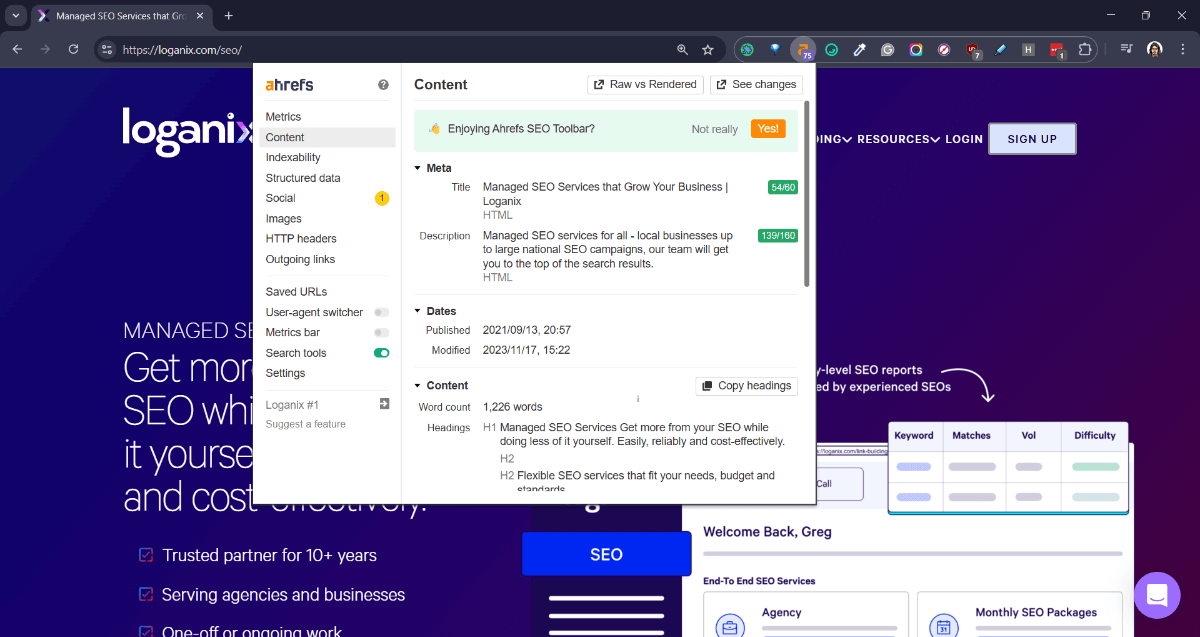Click the Ahrefs logo in the panel

(289, 85)
